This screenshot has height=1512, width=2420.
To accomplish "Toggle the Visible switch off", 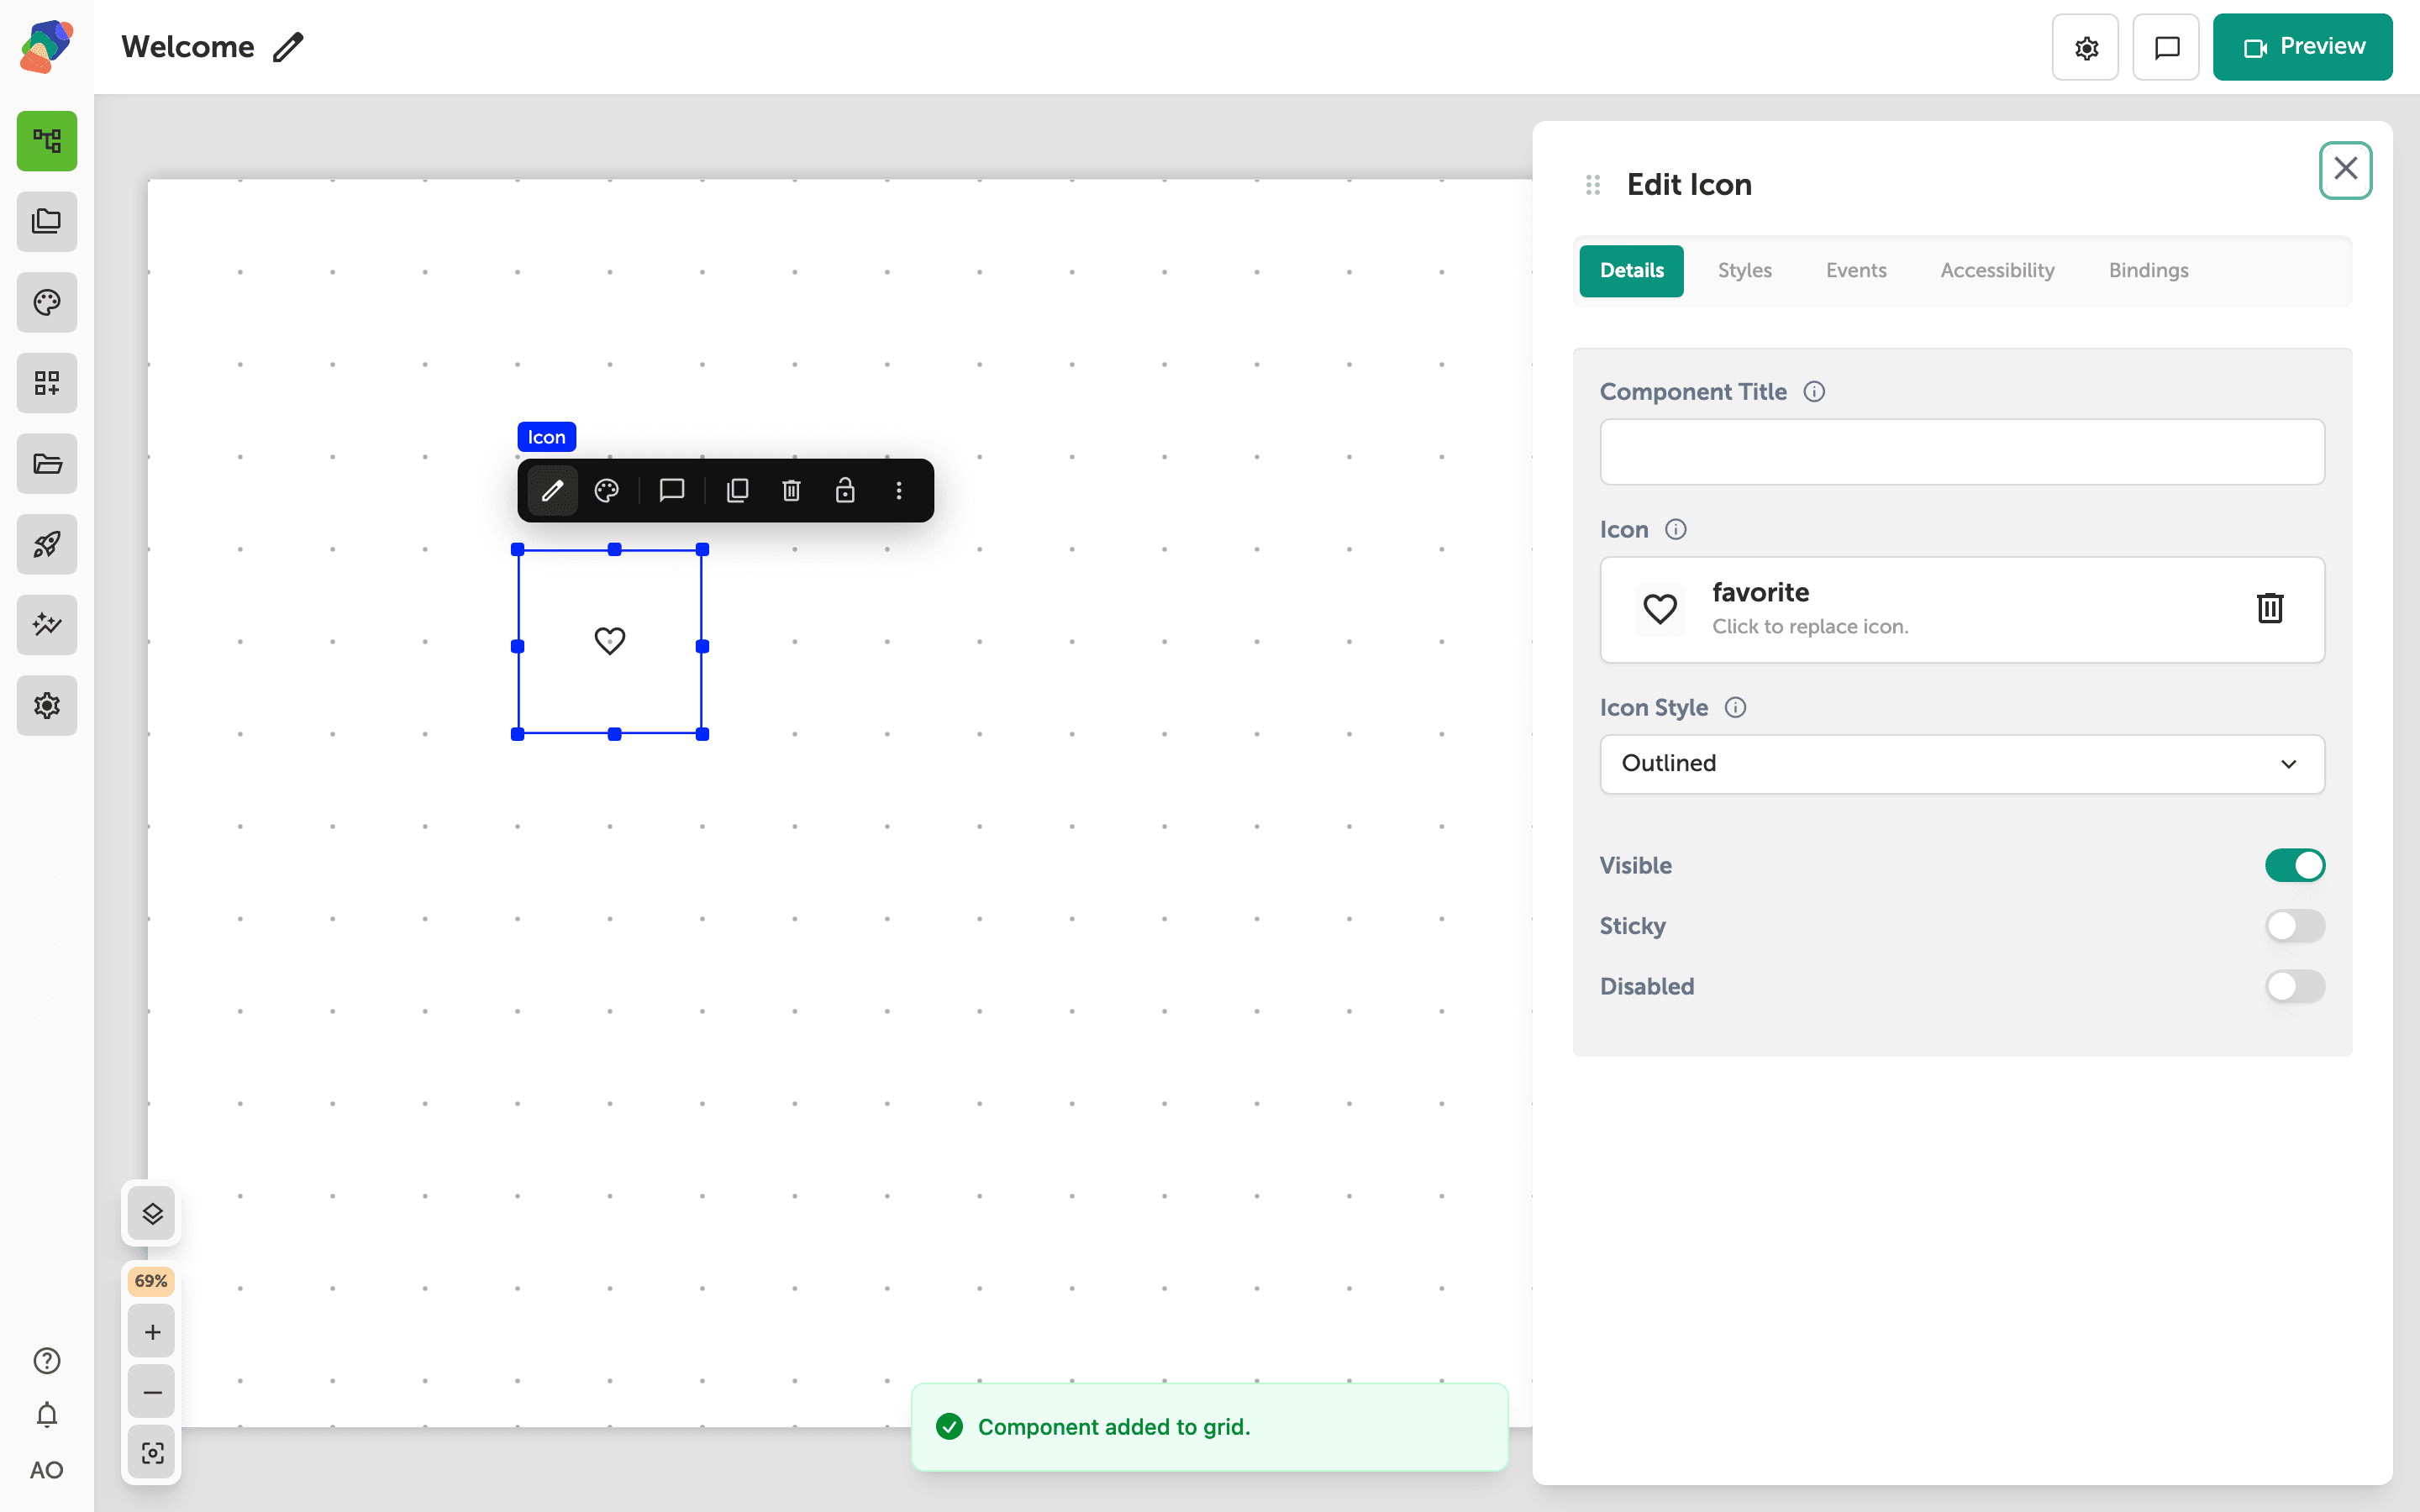I will pyautogui.click(x=2295, y=865).
